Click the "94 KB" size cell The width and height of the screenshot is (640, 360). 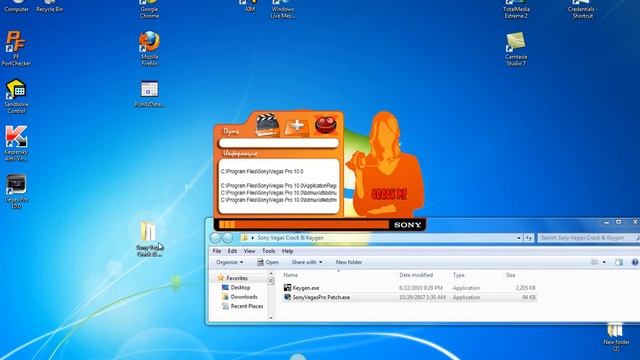[x=529, y=297]
